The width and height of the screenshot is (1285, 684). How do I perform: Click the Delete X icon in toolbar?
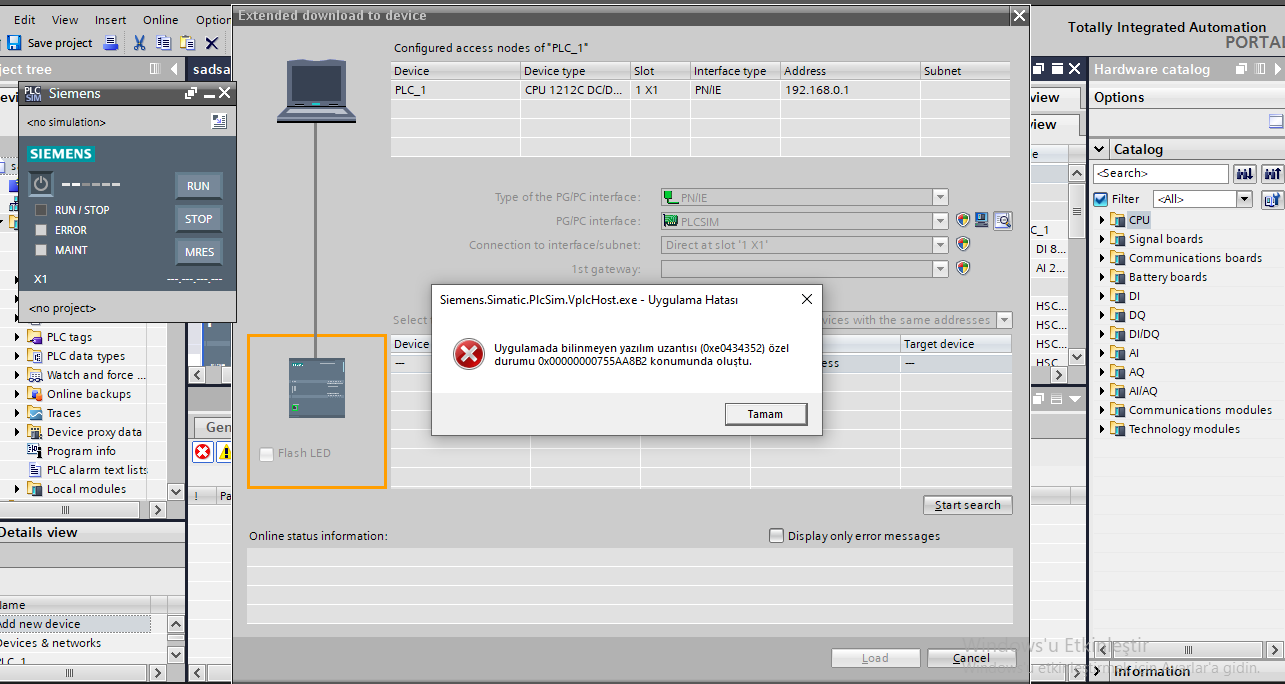pyautogui.click(x=212, y=43)
